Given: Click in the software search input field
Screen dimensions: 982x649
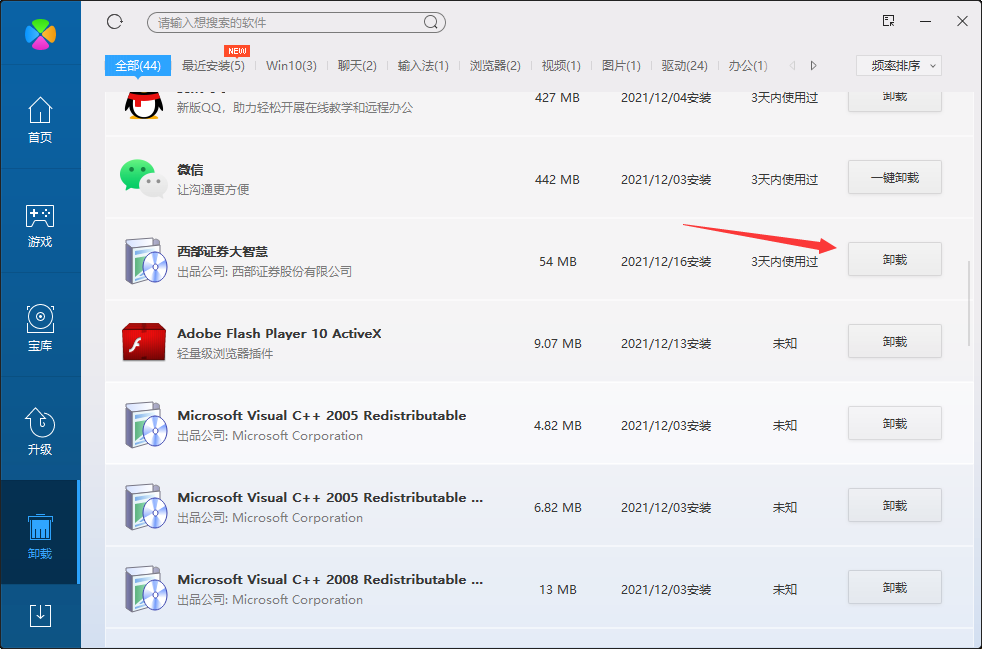Looking at the screenshot, I should click(285, 22).
